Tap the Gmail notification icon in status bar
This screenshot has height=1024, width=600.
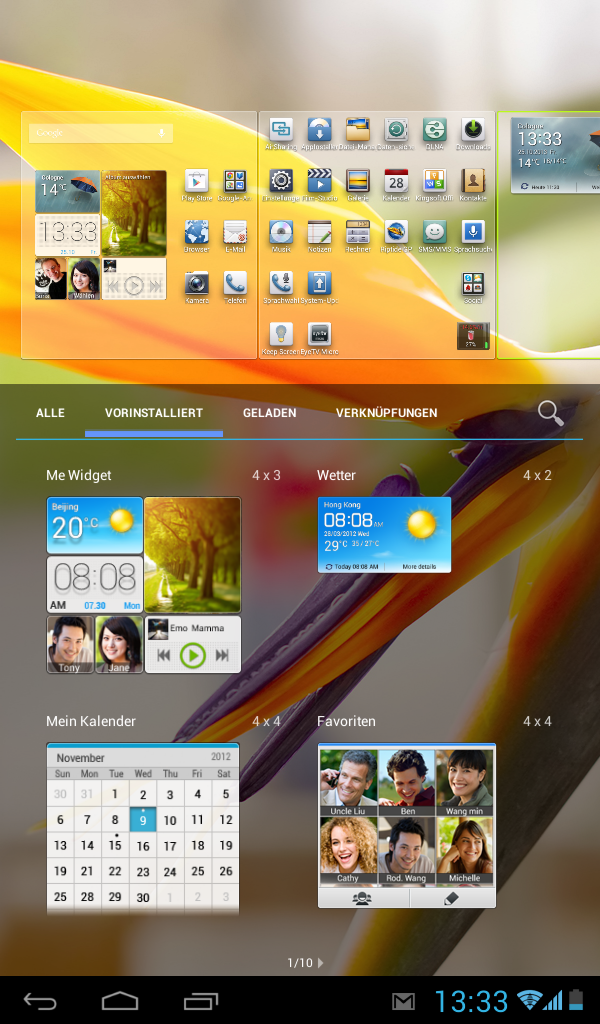tap(403, 1001)
